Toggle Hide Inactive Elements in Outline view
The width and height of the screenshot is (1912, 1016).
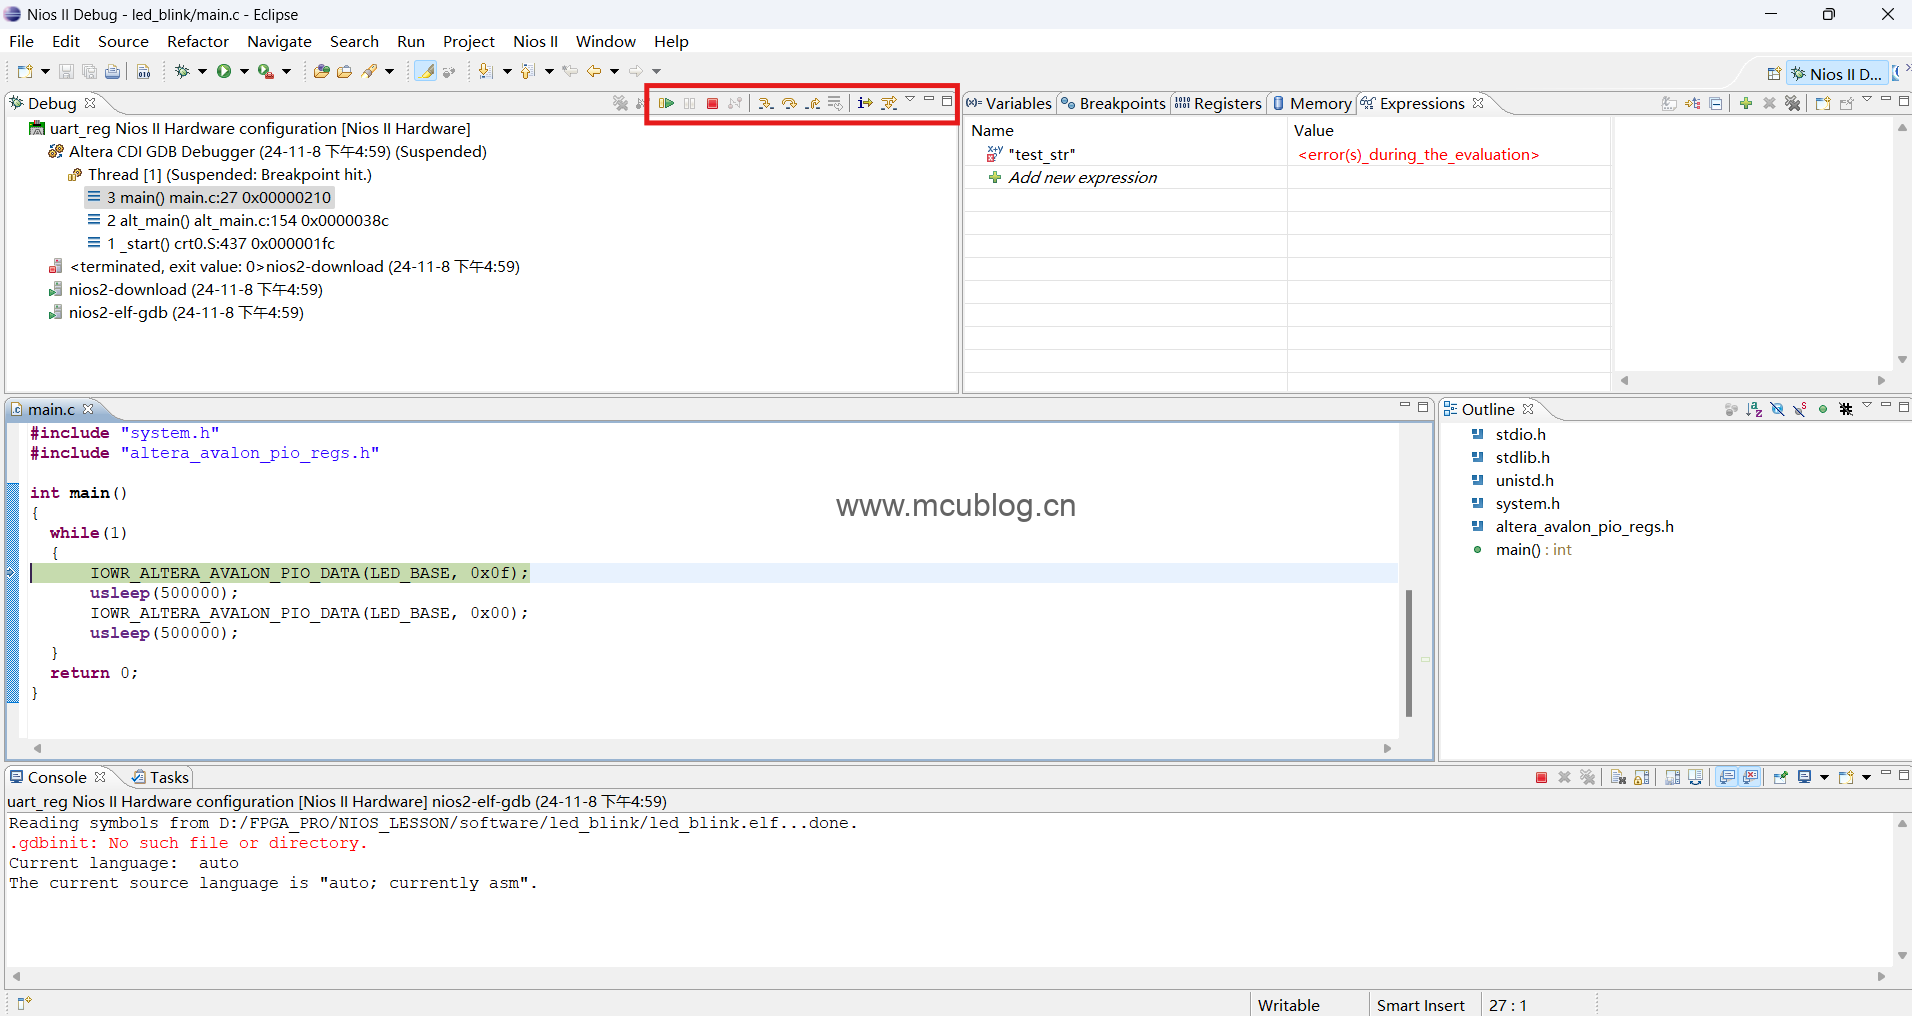tap(1846, 409)
